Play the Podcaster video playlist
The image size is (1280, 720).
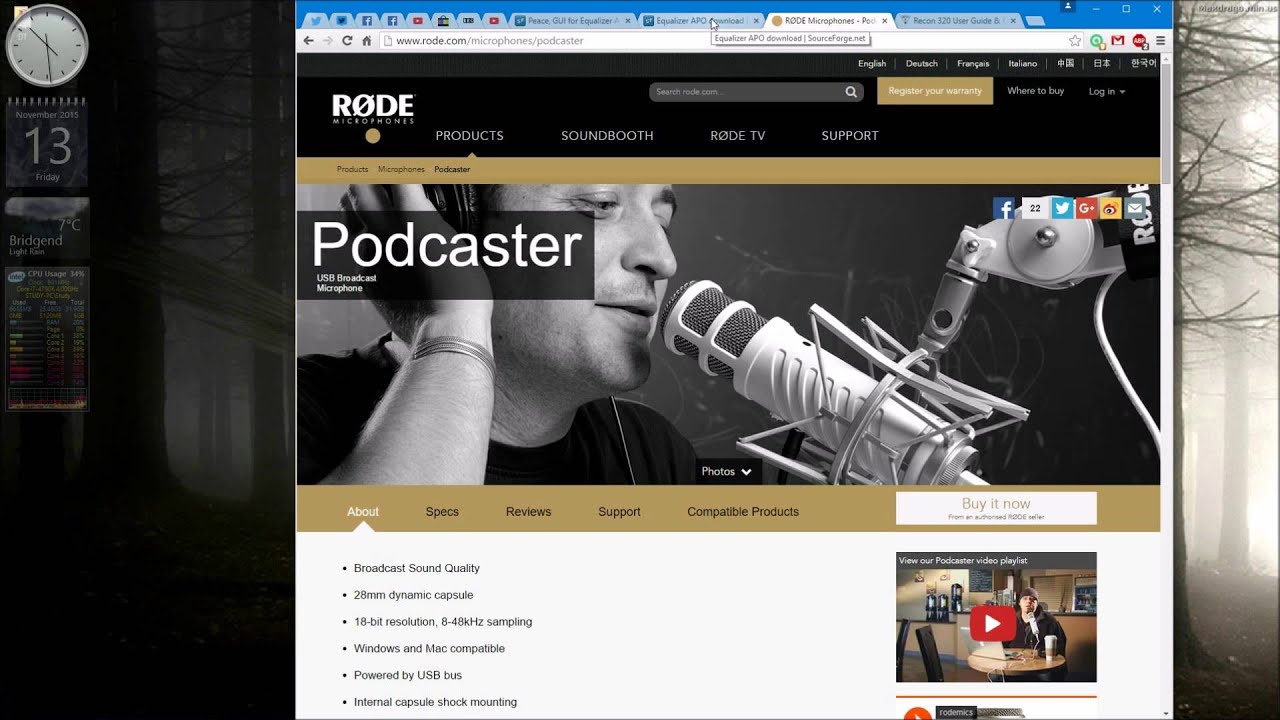991,624
